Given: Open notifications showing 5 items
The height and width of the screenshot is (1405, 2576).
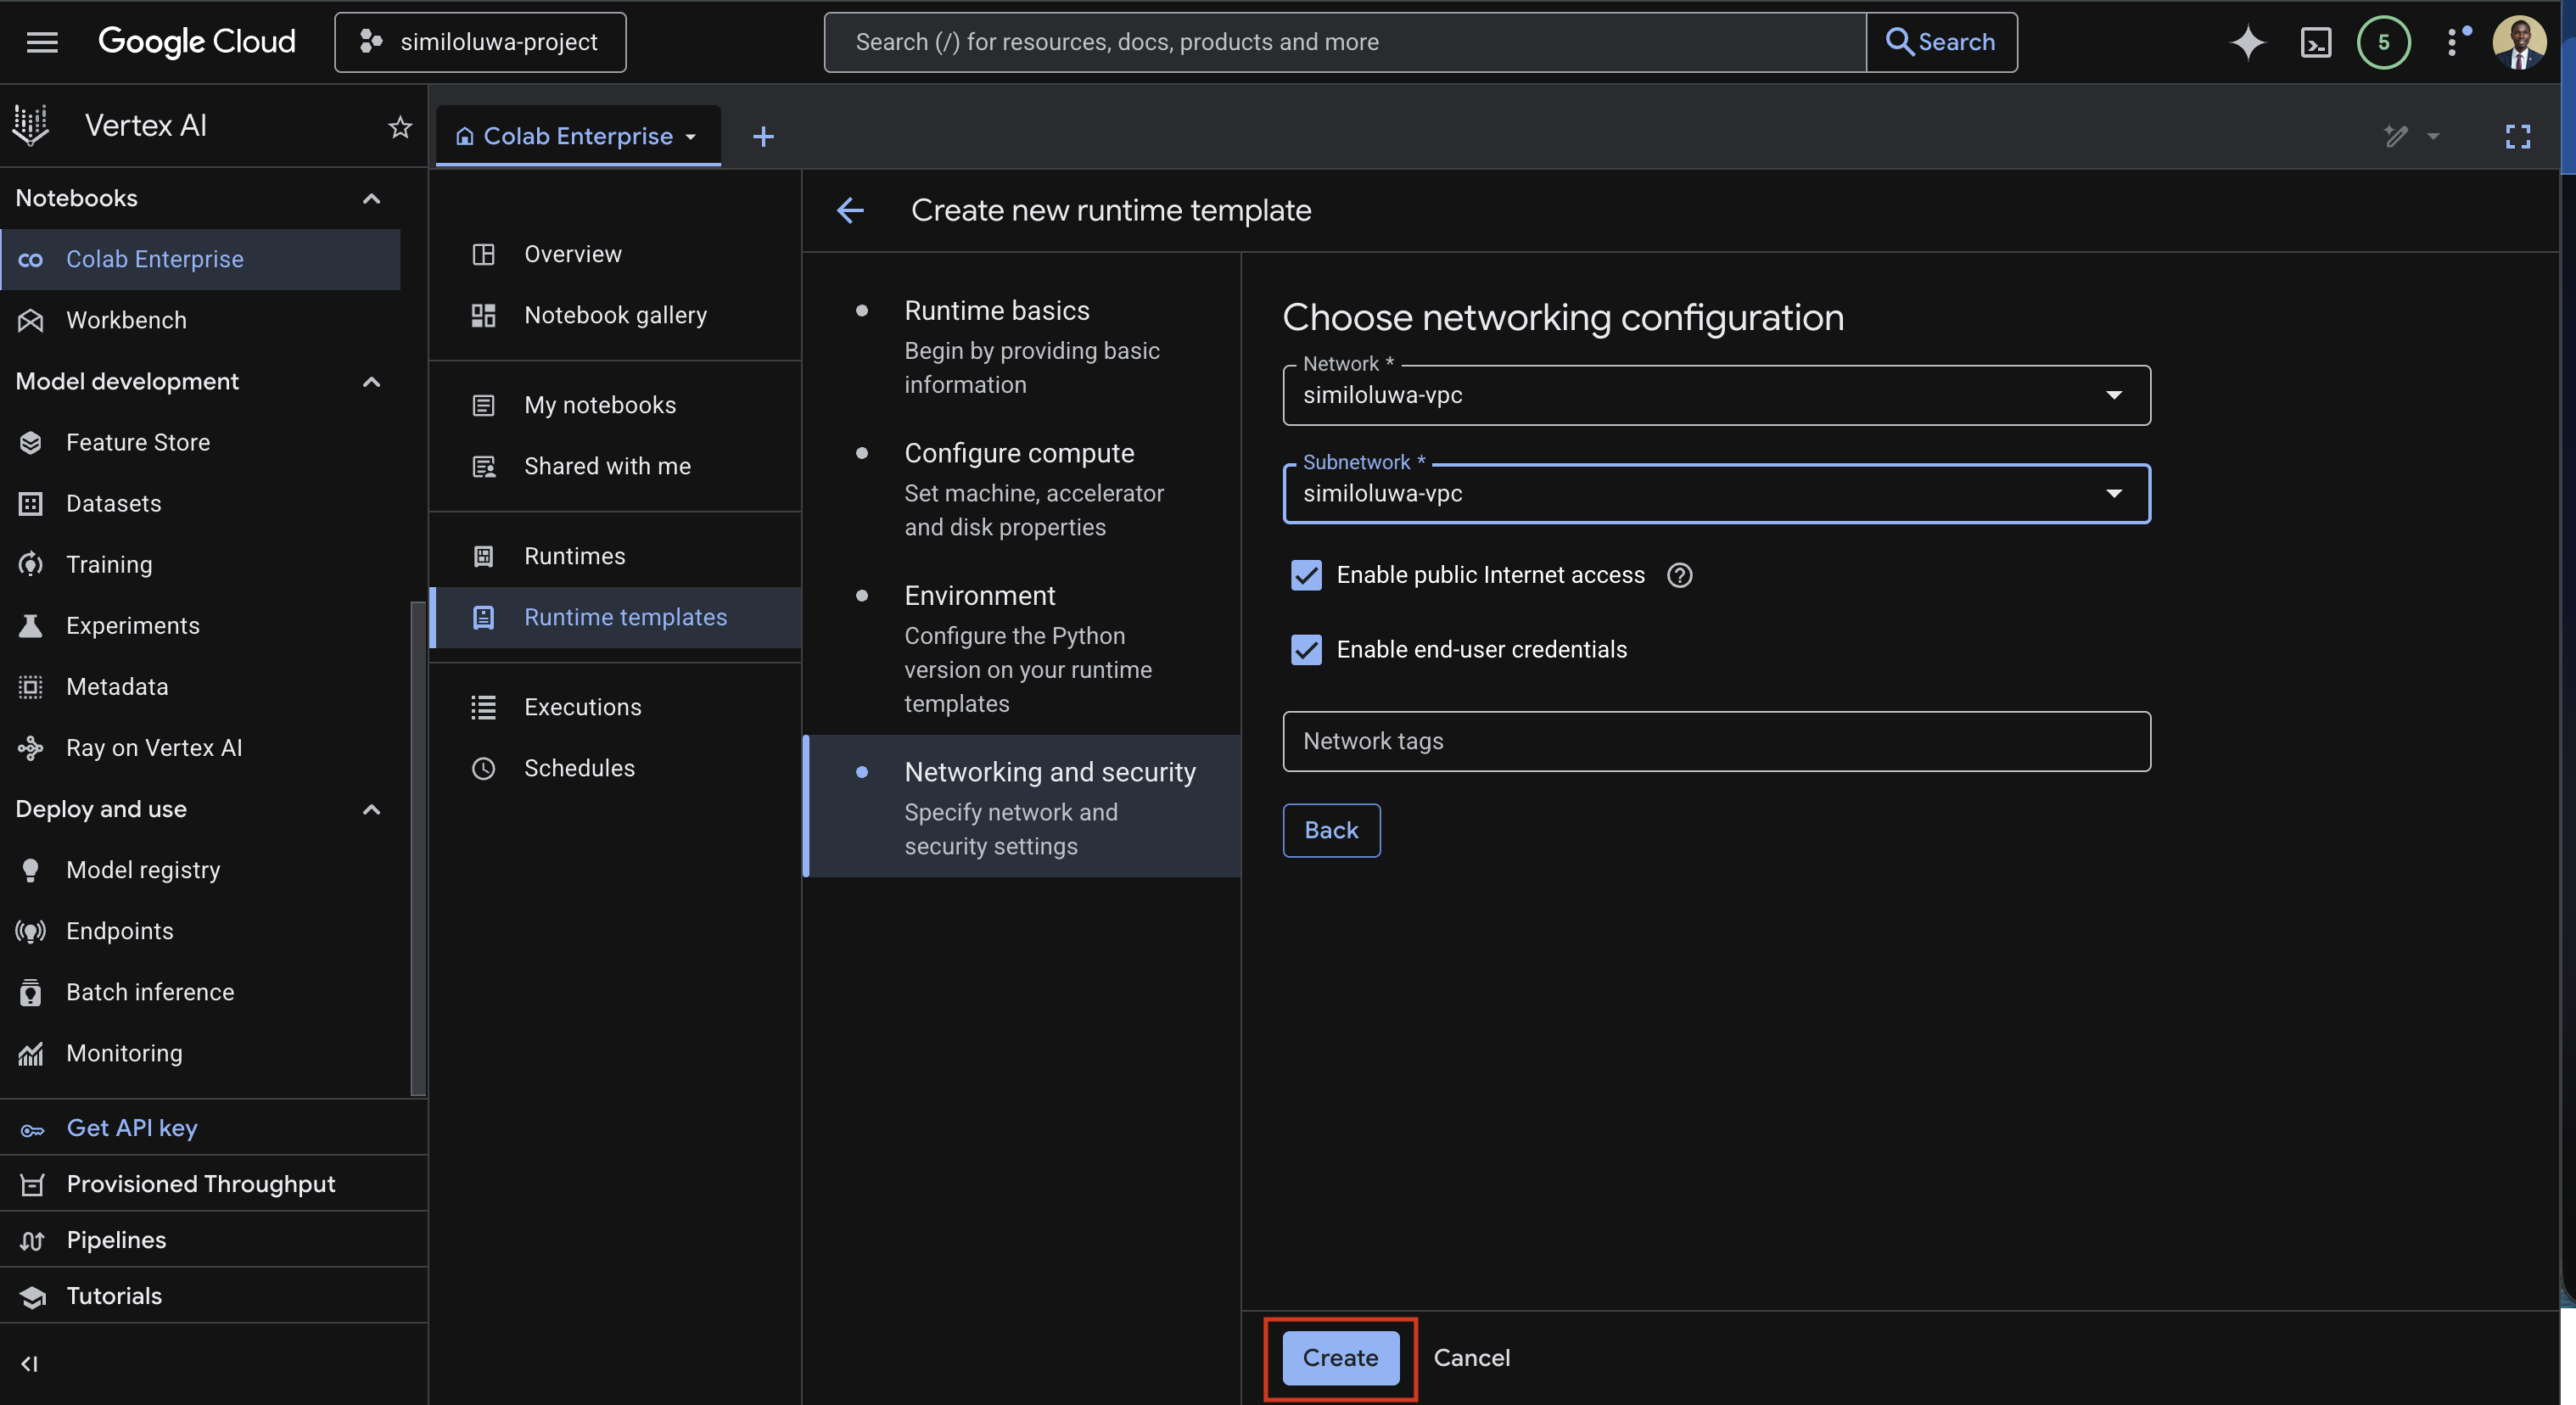Looking at the screenshot, I should coord(2384,42).
